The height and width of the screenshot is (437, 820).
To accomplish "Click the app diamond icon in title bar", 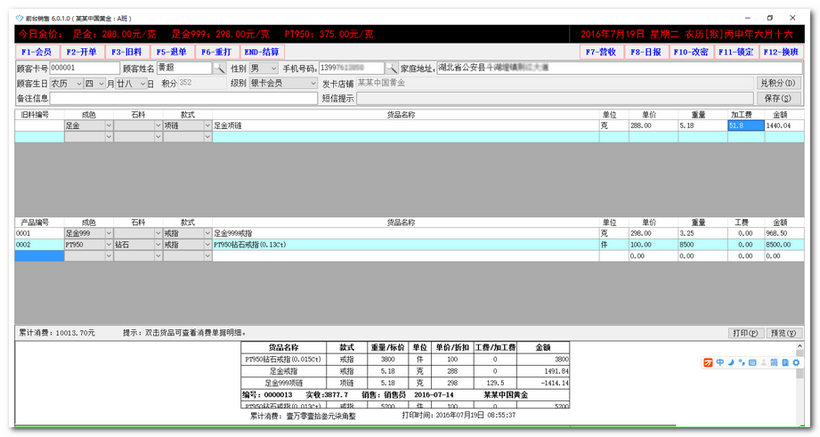I will pos(20,18).
